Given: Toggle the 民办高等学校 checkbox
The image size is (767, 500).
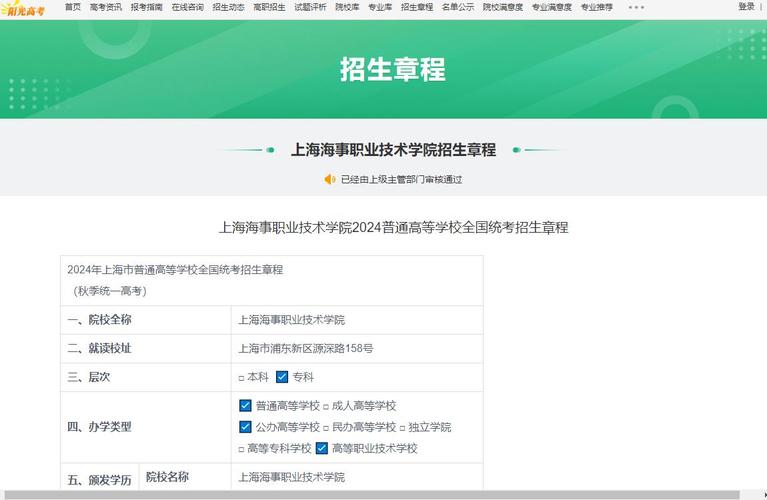Looking at the screenshot, I should click(x=326, y=429).
